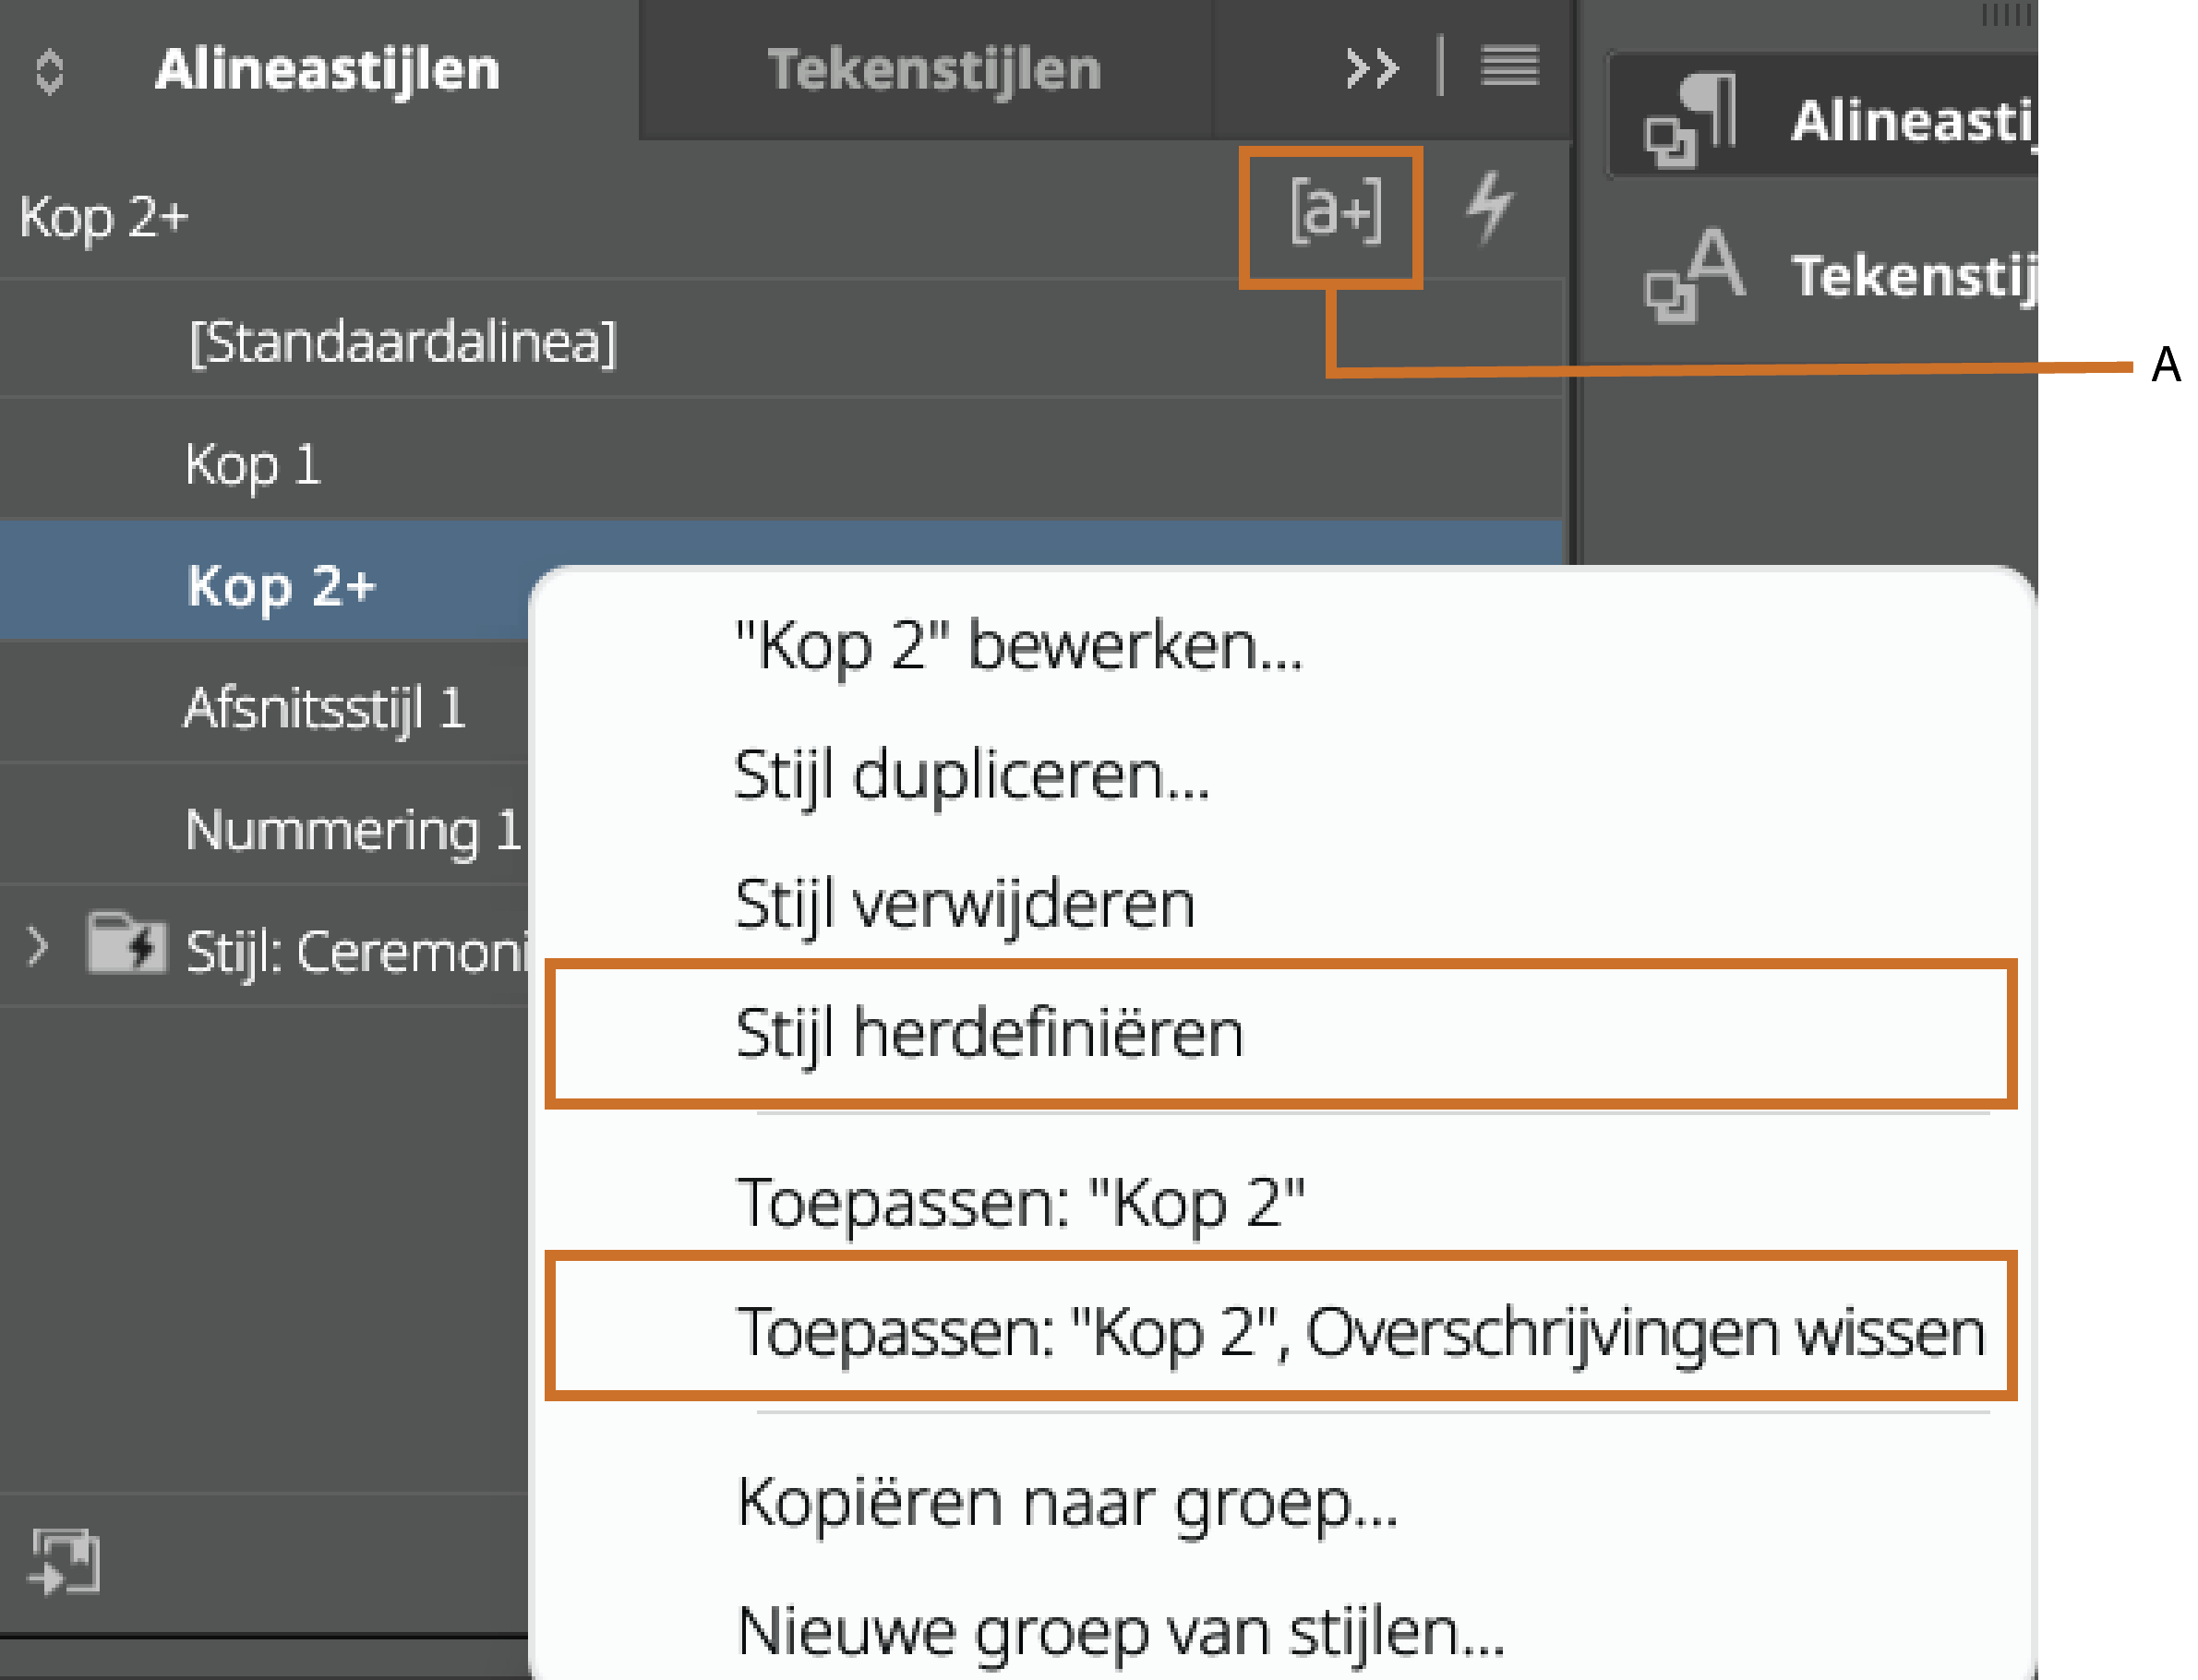The height and width of the screenshot is (1680, 2198).
Task: Choose "Kop 2" bewerken... menu item
Action: [x=1017, y=646]
